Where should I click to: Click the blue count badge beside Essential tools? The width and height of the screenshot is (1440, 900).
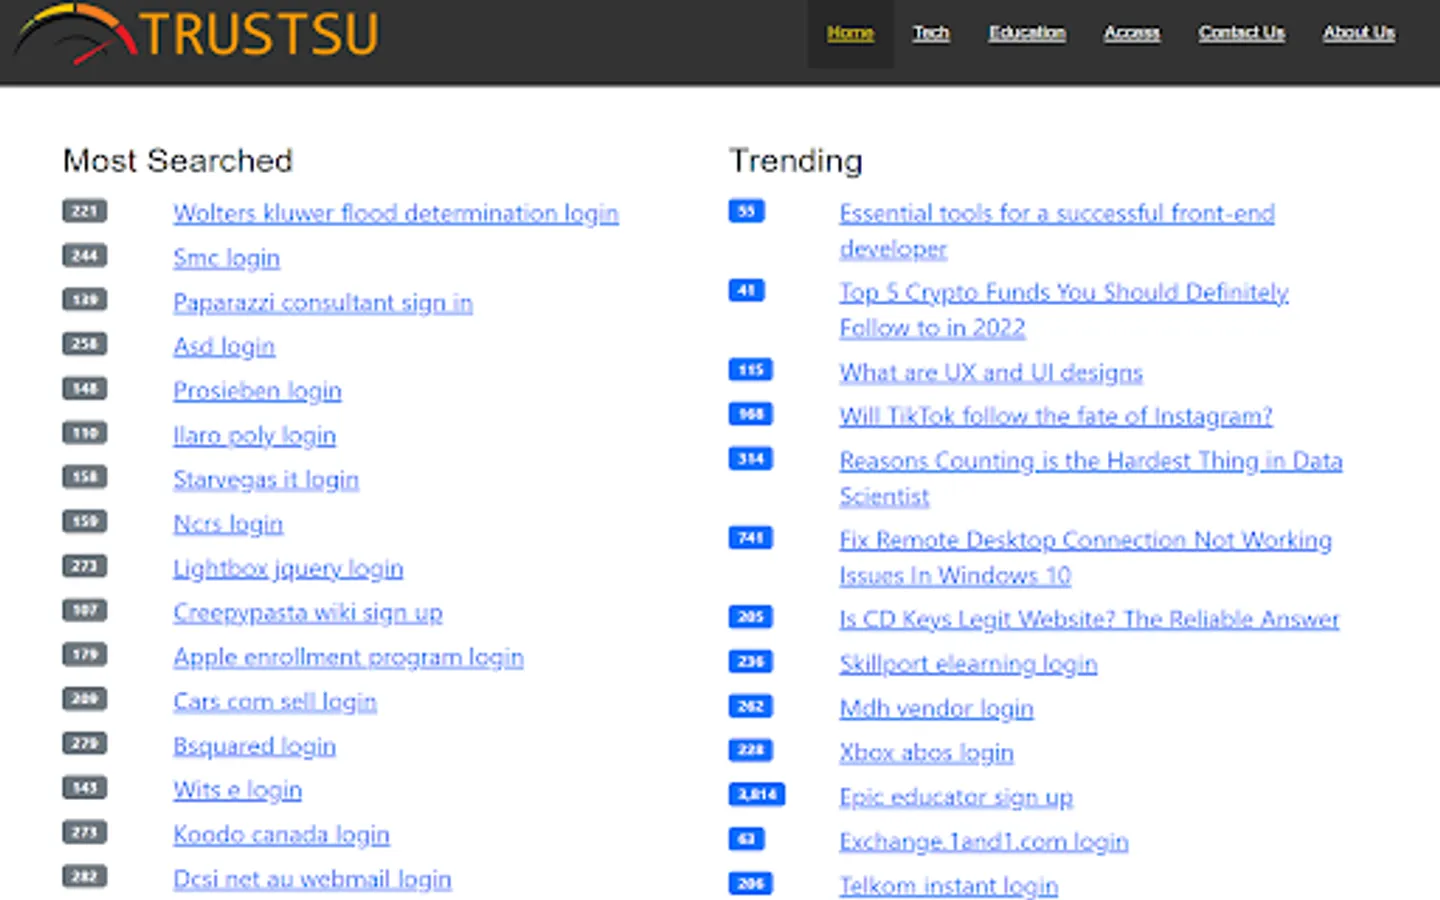(746, 211)
